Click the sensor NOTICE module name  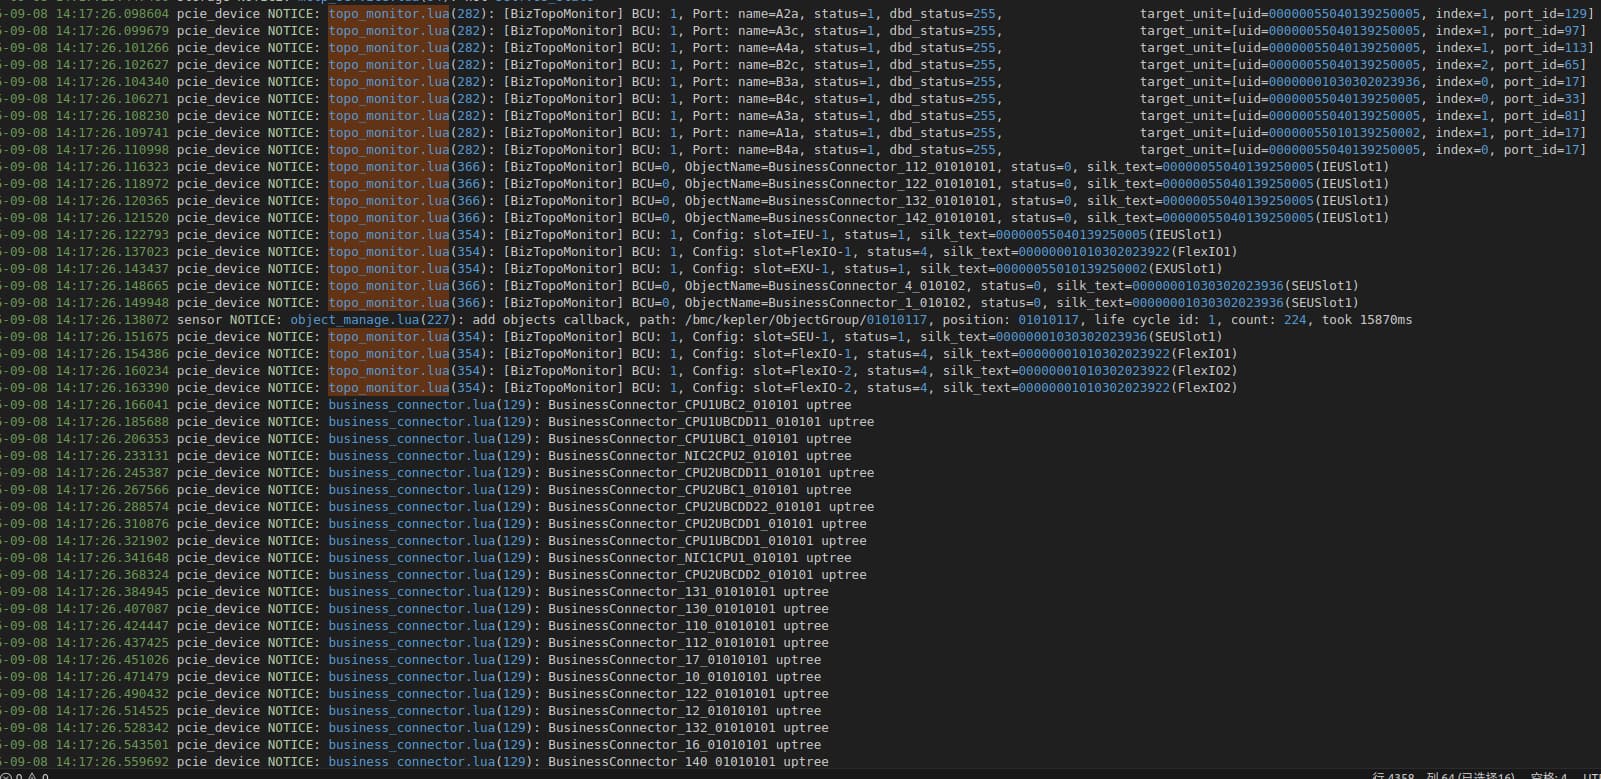pos(199,320)
